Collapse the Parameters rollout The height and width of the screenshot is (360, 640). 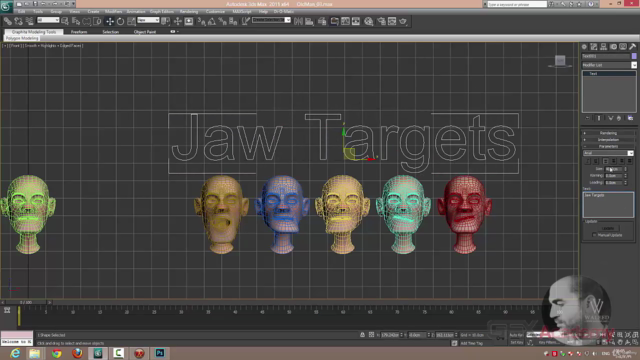pos(608,146)
